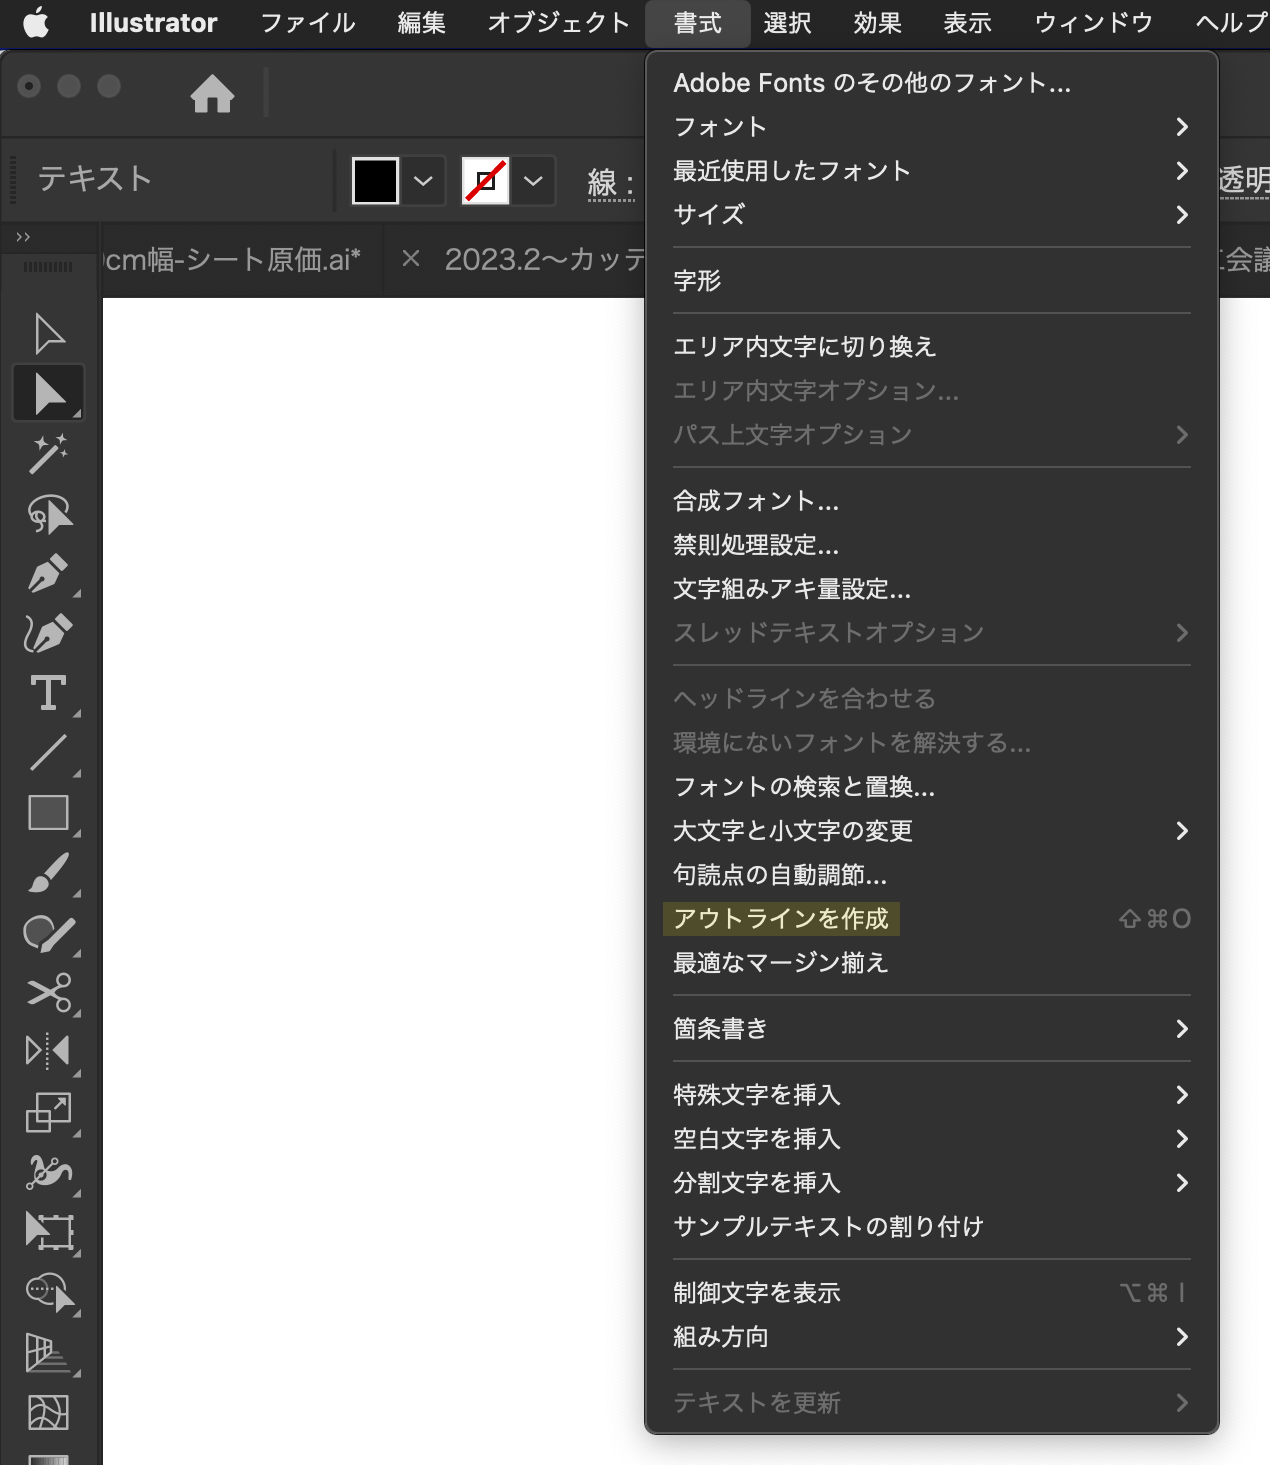Select the Magic Wand tool
This screenshot has width=1270, height=1465.
(x=48, y=453)
